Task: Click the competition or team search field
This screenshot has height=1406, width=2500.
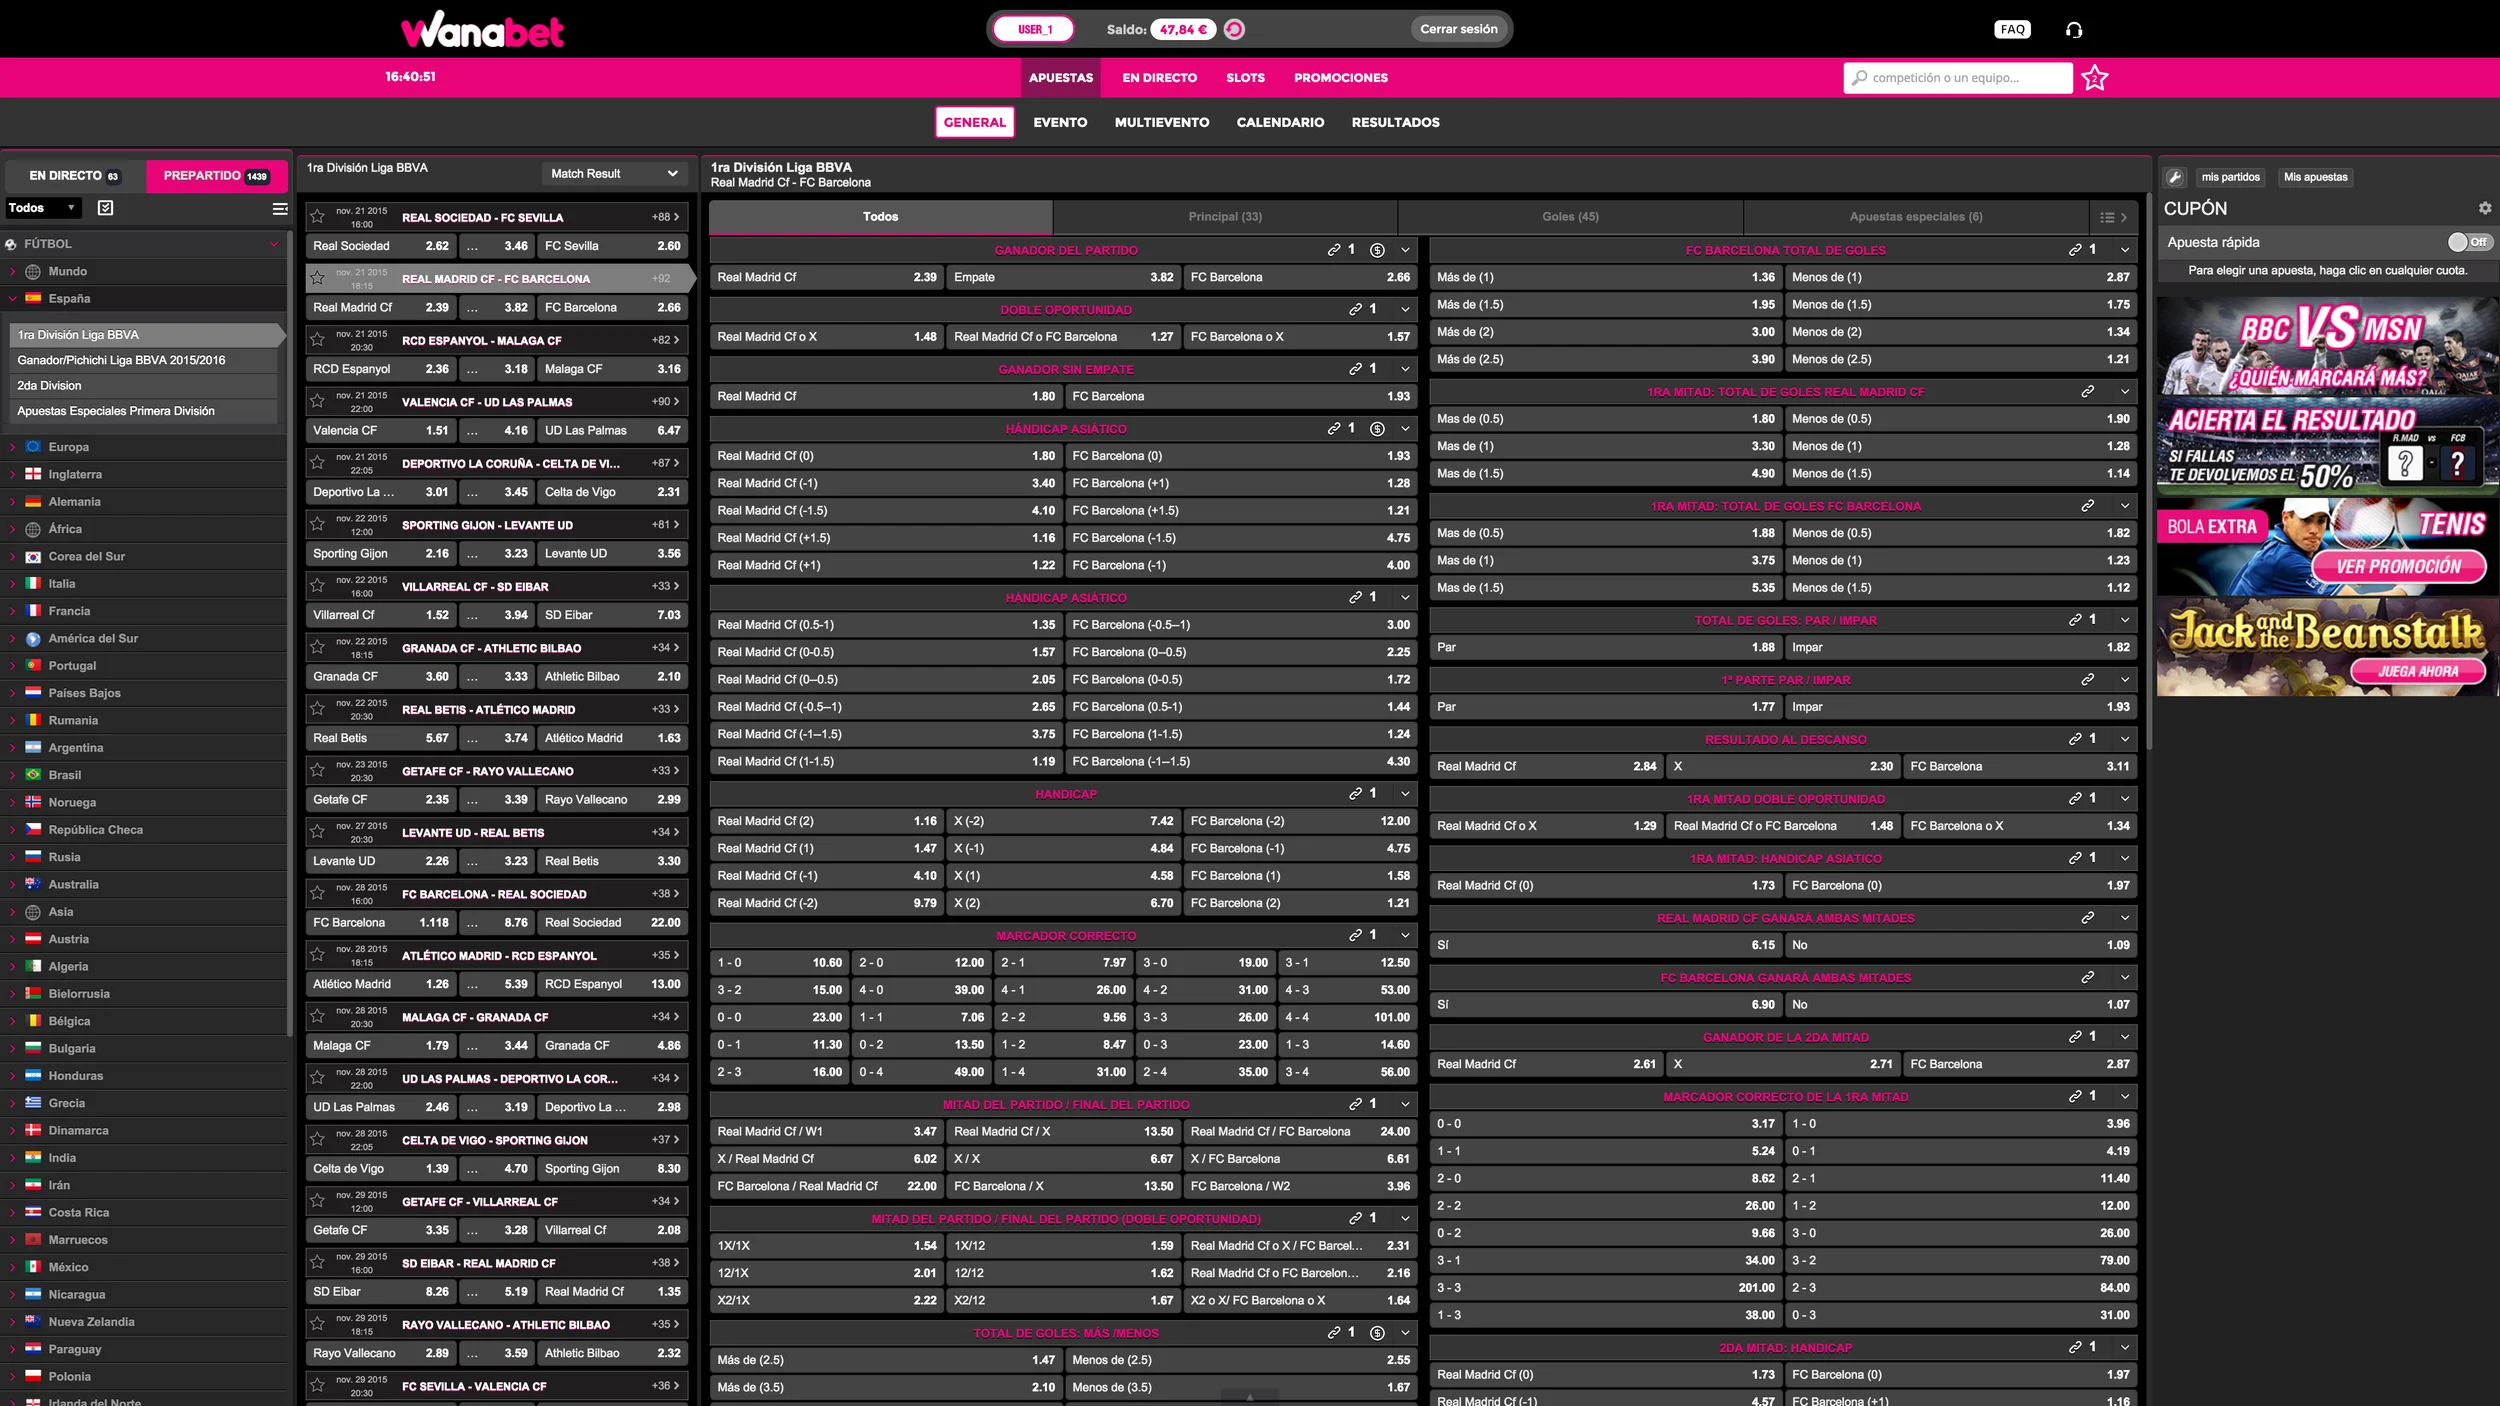Action: pos(1958,78)
